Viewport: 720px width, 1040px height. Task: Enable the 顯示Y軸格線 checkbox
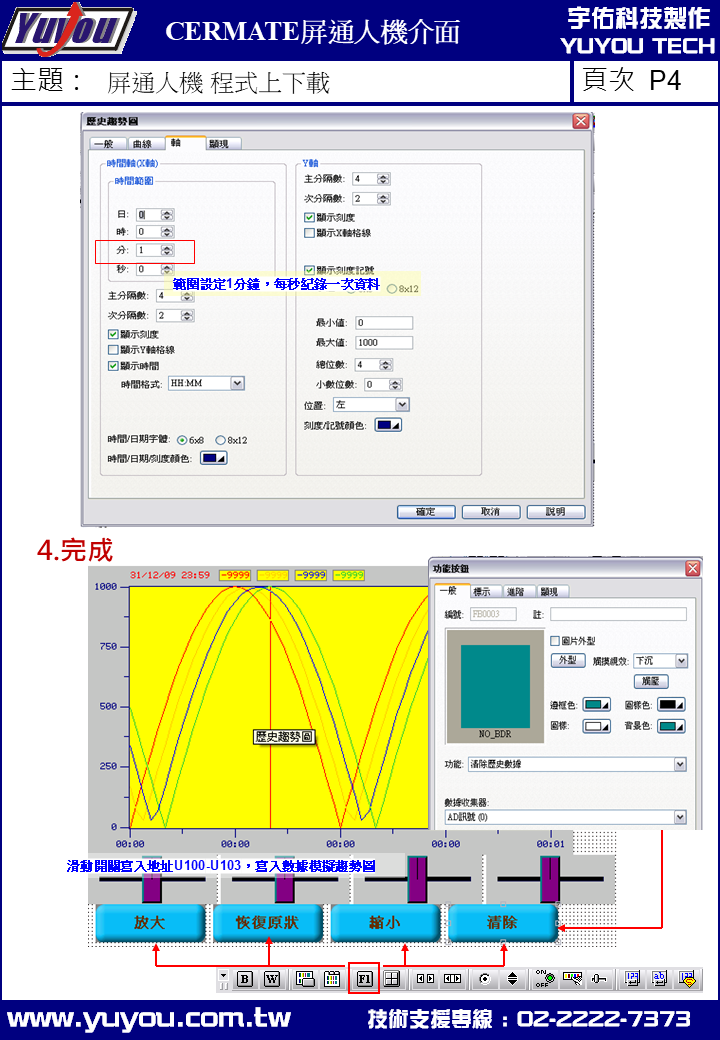click(113, 350)
